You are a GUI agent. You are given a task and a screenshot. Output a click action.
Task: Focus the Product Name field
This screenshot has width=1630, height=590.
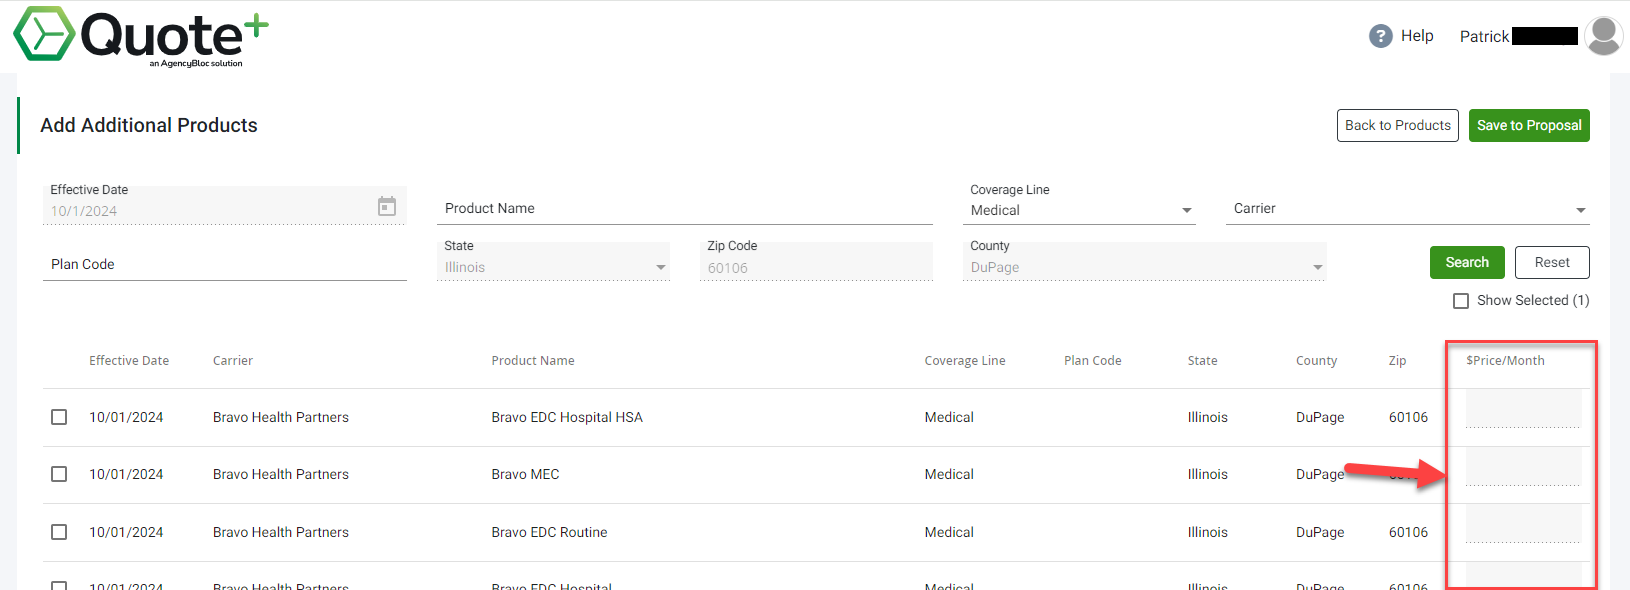tap(684, 208)
